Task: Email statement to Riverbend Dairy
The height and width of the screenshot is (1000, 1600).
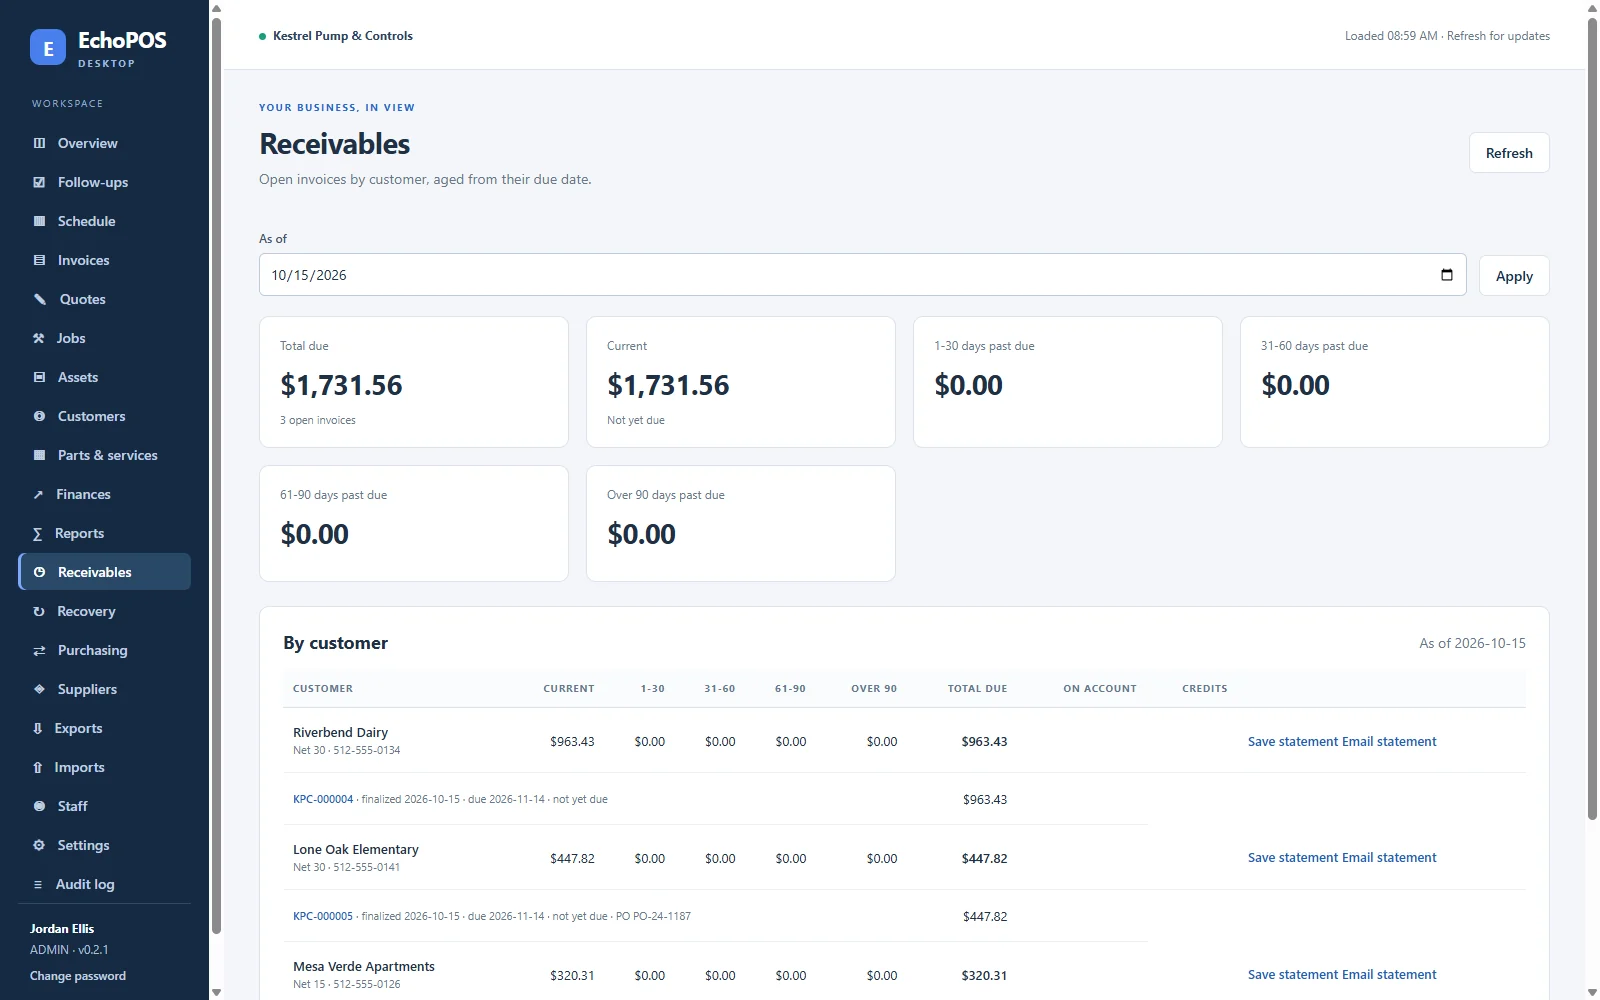Action: coord(1389,741)
